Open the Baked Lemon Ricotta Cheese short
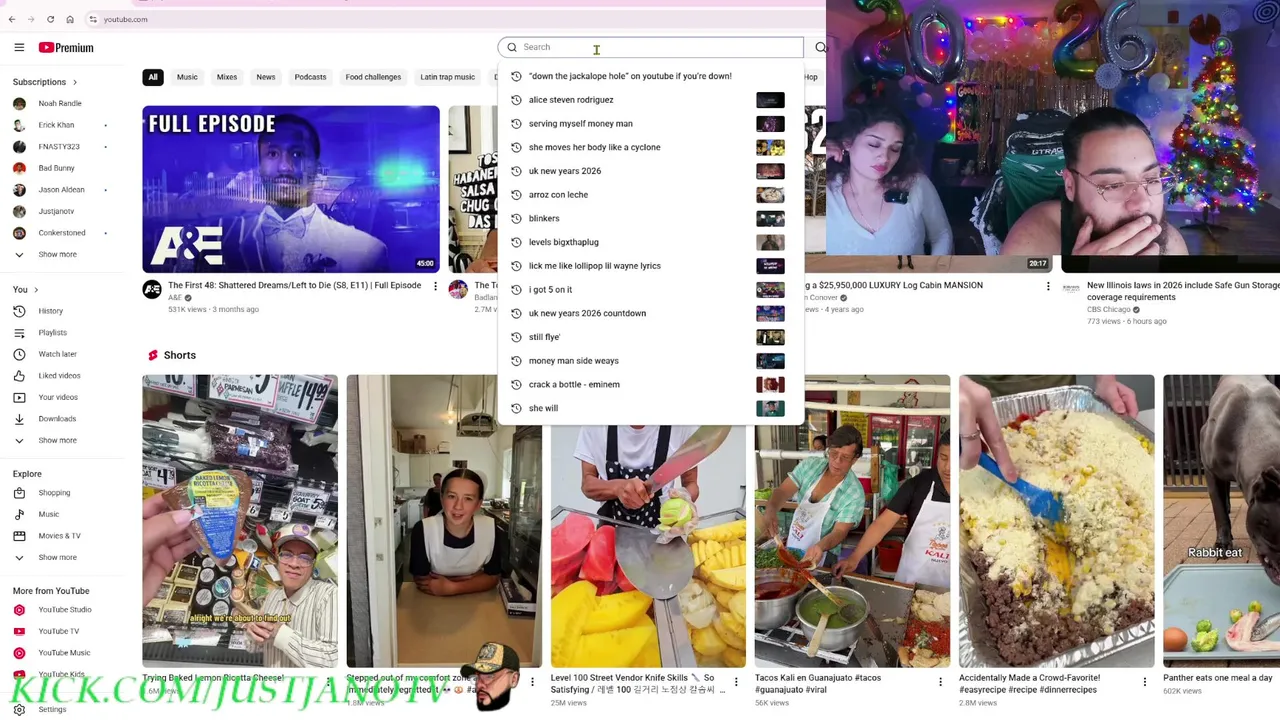Screen dimensions: 1280x720 pos(240,520)
